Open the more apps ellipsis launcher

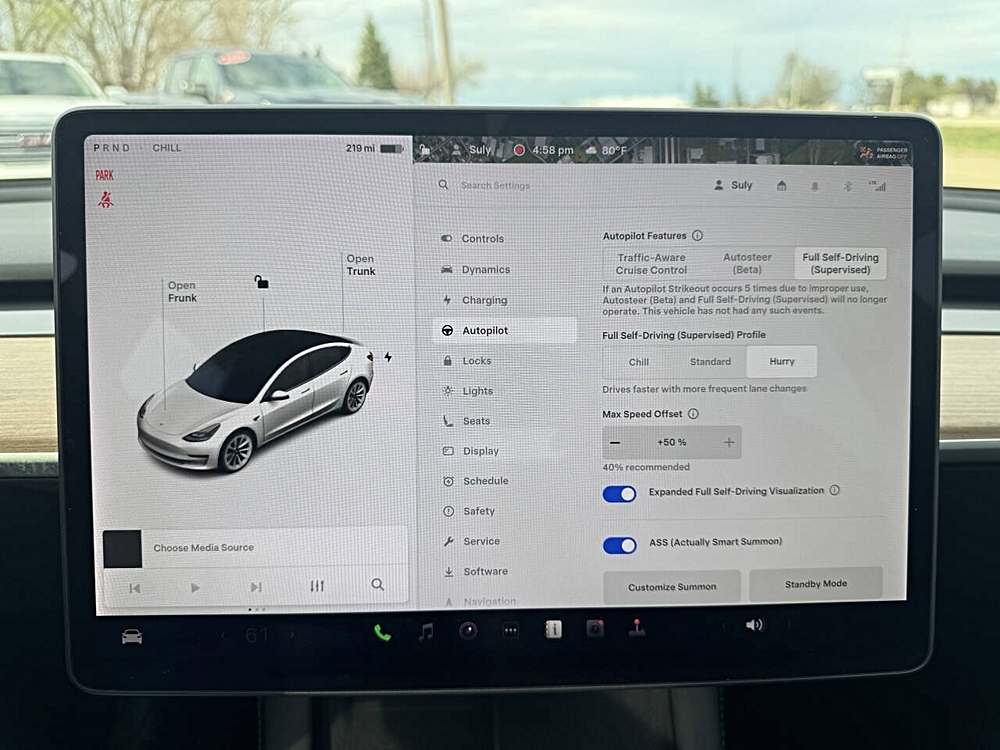(511, 631)
